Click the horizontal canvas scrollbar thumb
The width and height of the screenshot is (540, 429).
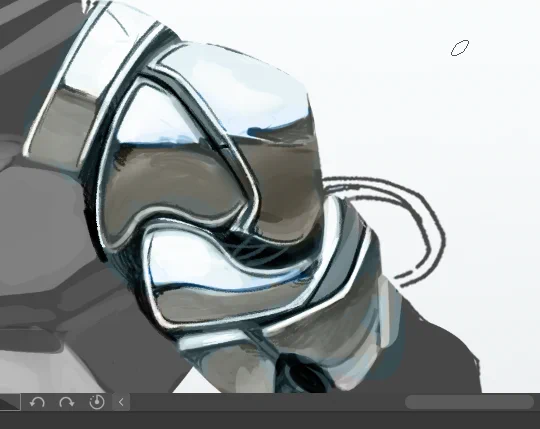pyautogui.click(x=469, y=402)
